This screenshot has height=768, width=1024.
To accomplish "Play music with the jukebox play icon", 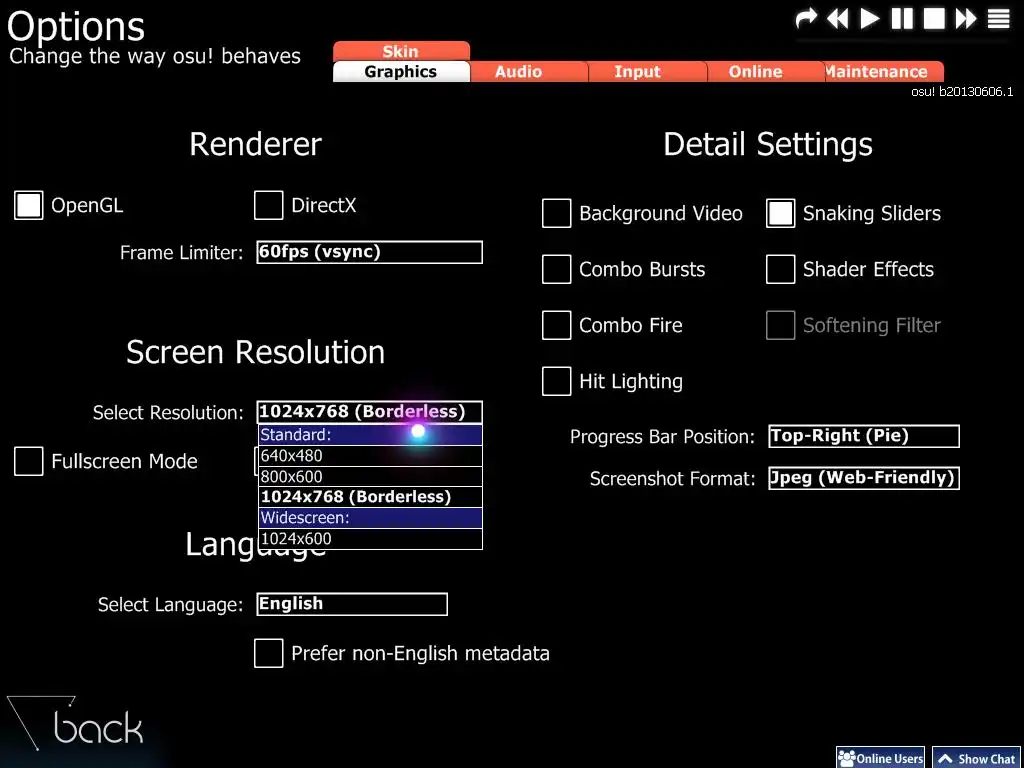I will pyautogui.click(x=869, y=18).
